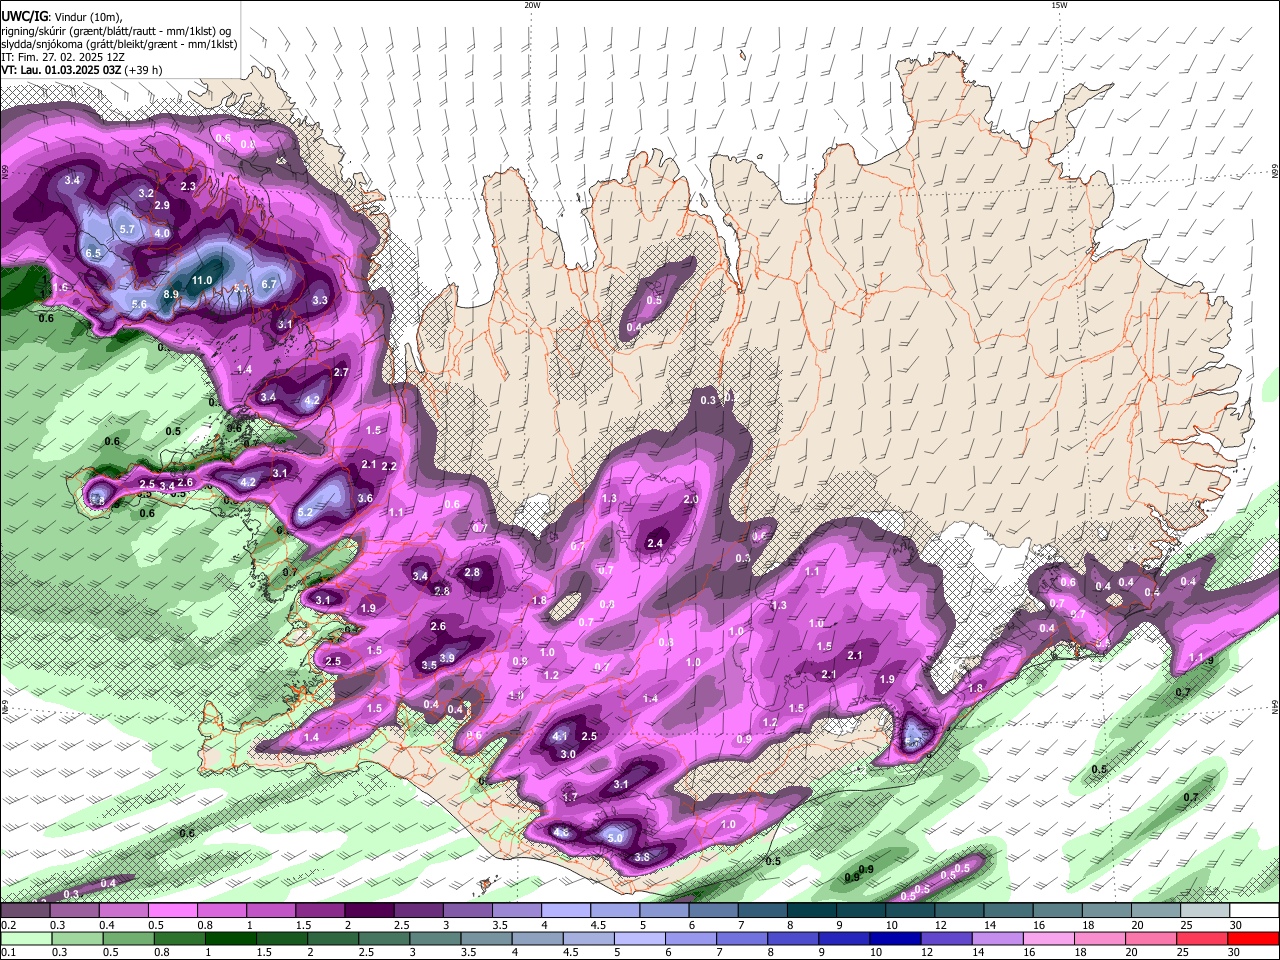Point at the 5.7 value in the Westfjords
Screen dimensions: 1280x960
click(x=127, y=230)
